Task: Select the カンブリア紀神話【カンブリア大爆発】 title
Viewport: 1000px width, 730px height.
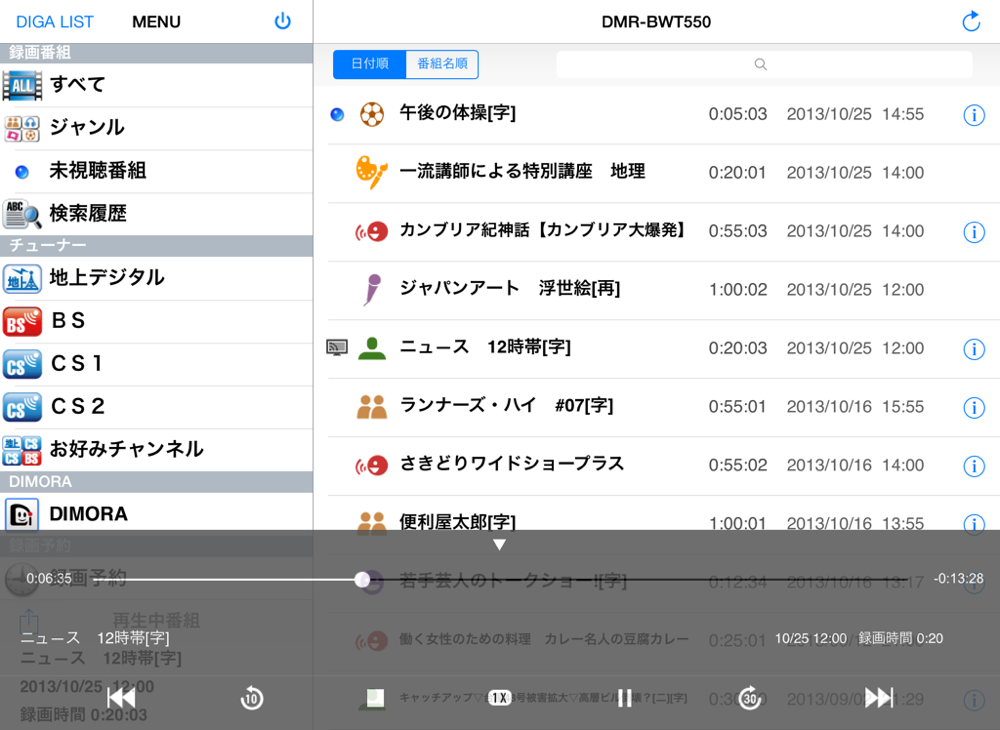Action: coord(542,230)
